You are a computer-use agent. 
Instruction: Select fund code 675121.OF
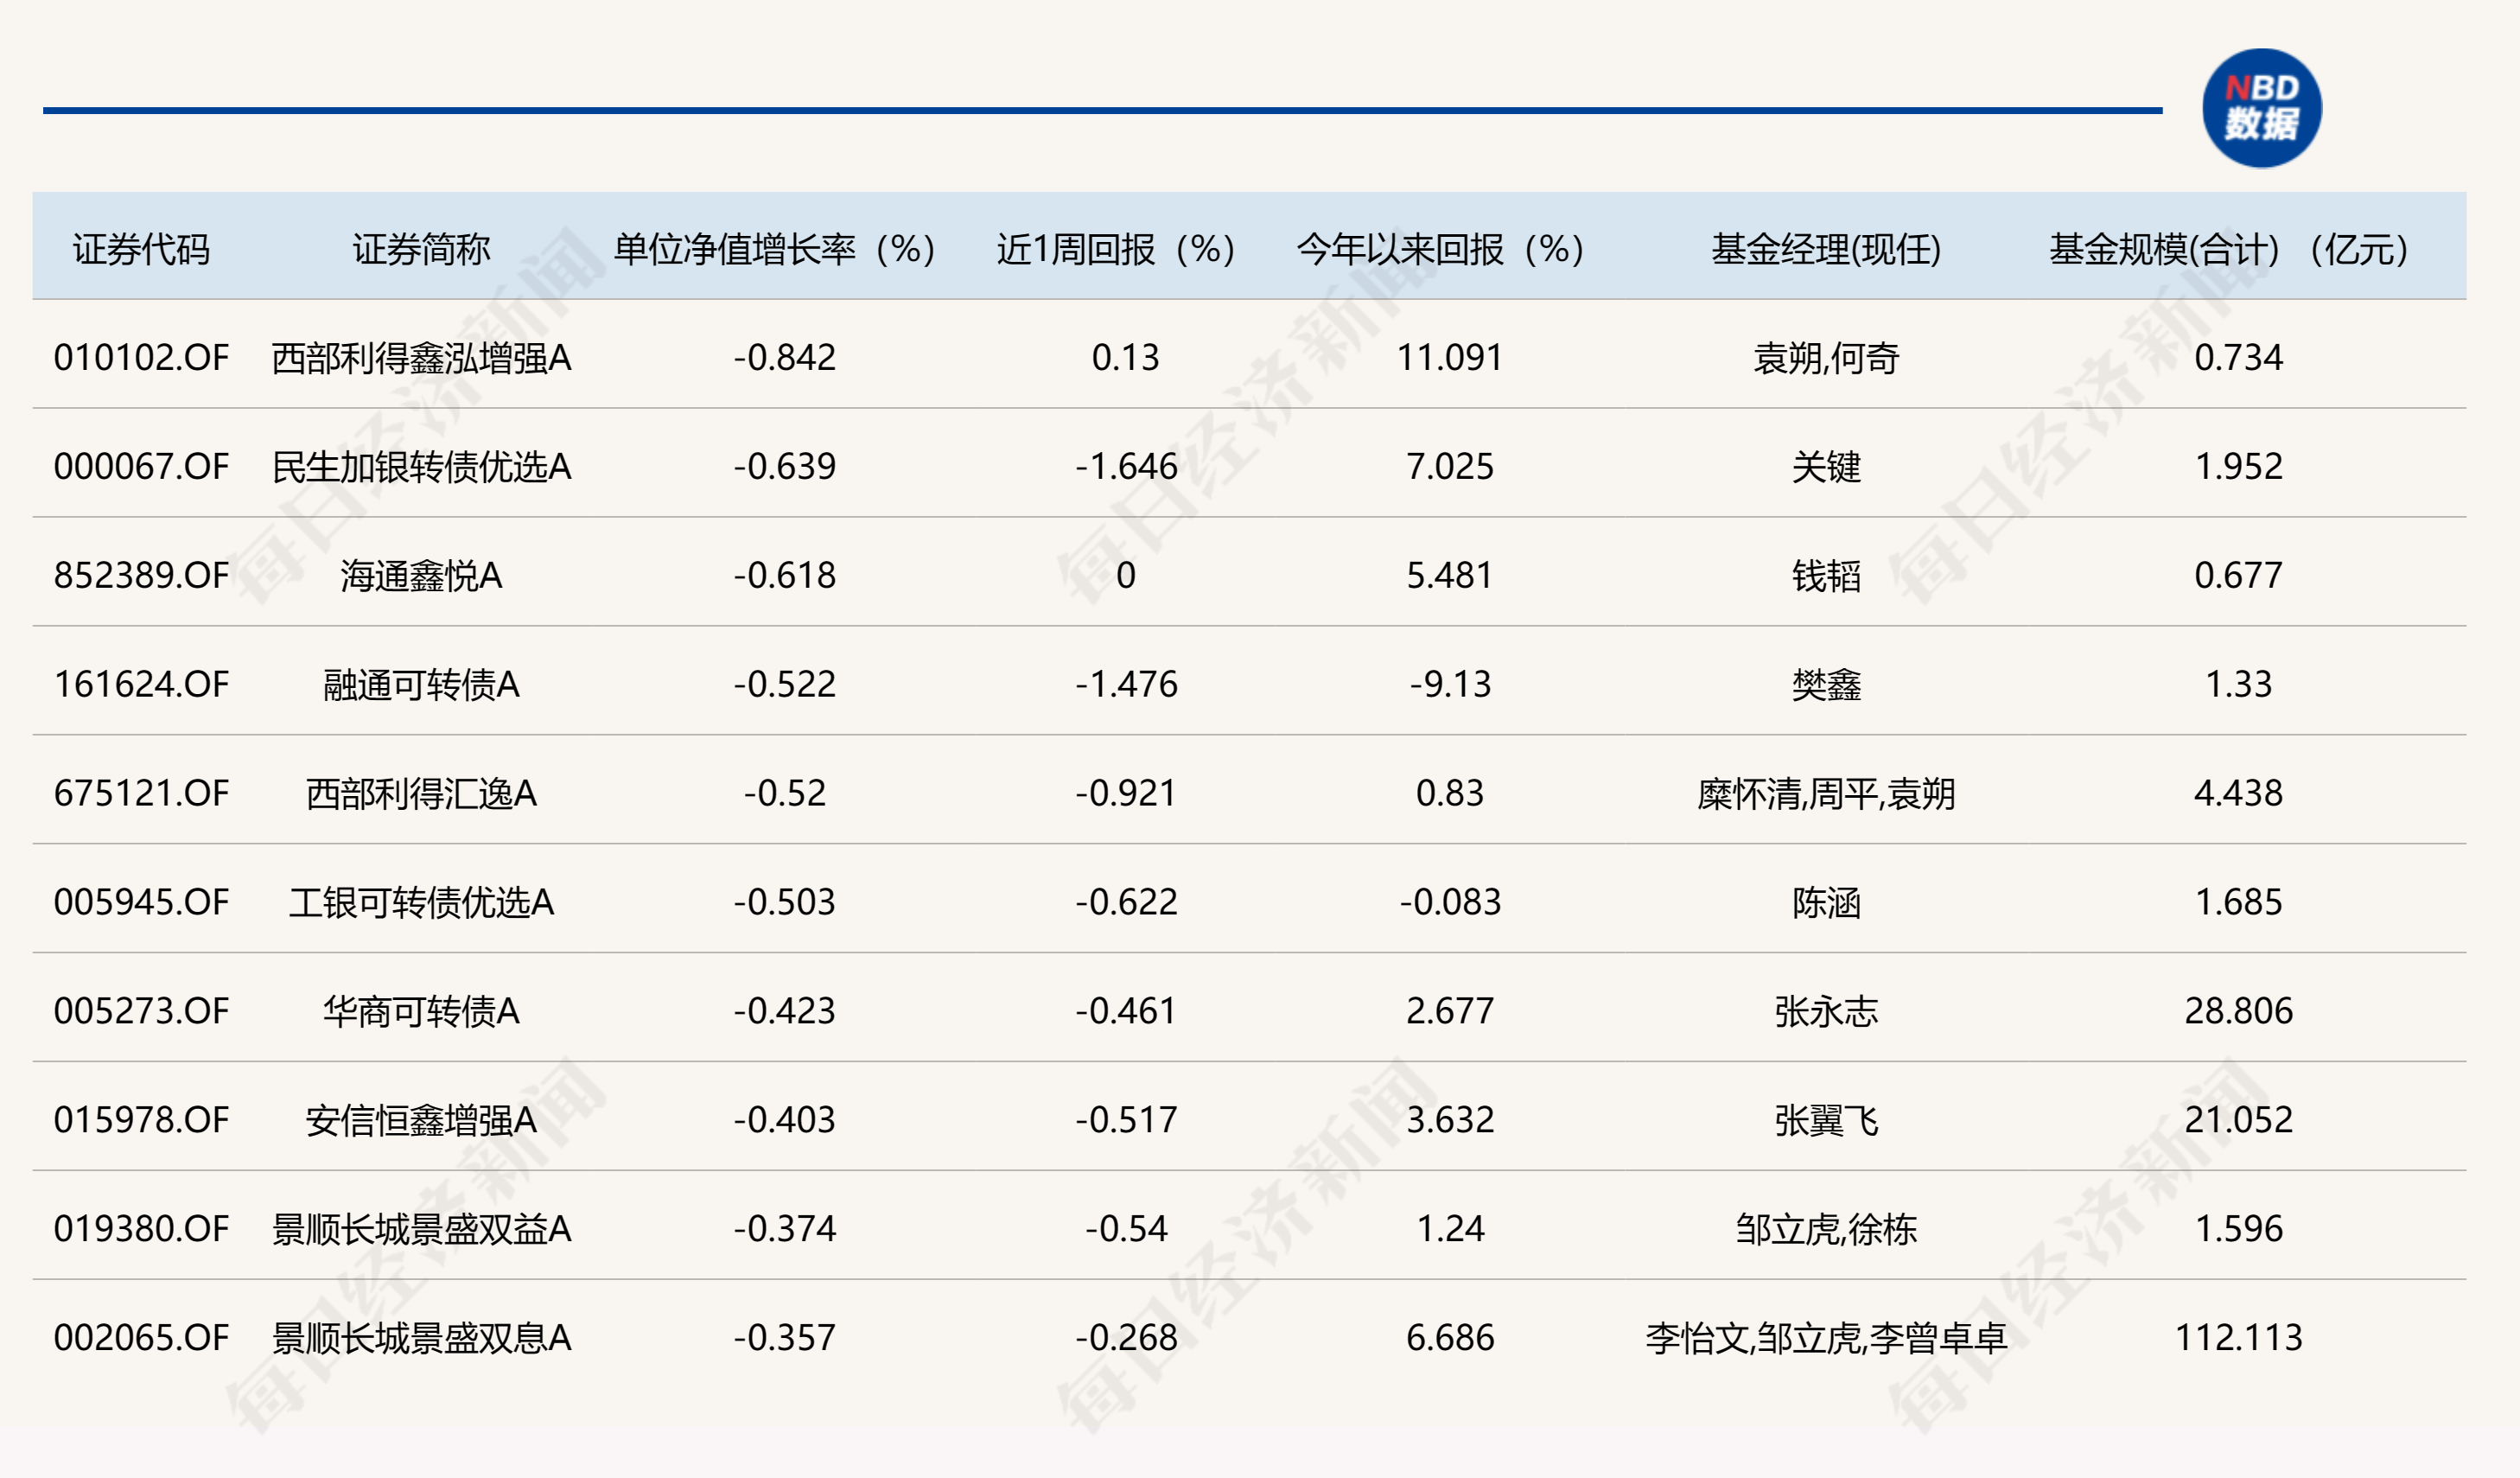(141, 794)
